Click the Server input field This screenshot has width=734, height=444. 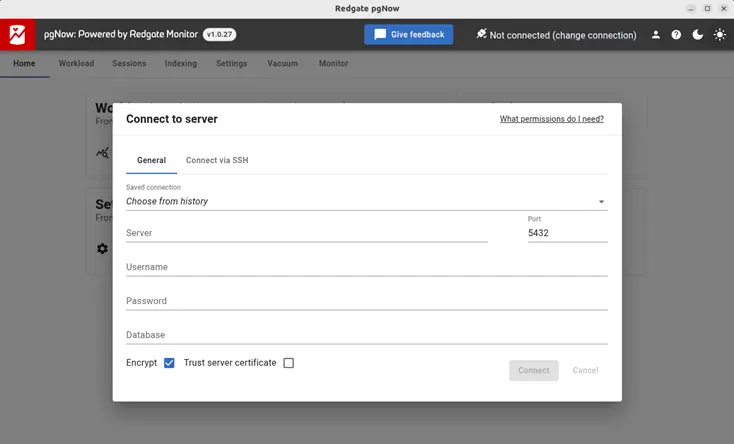[x=306, y=233]
